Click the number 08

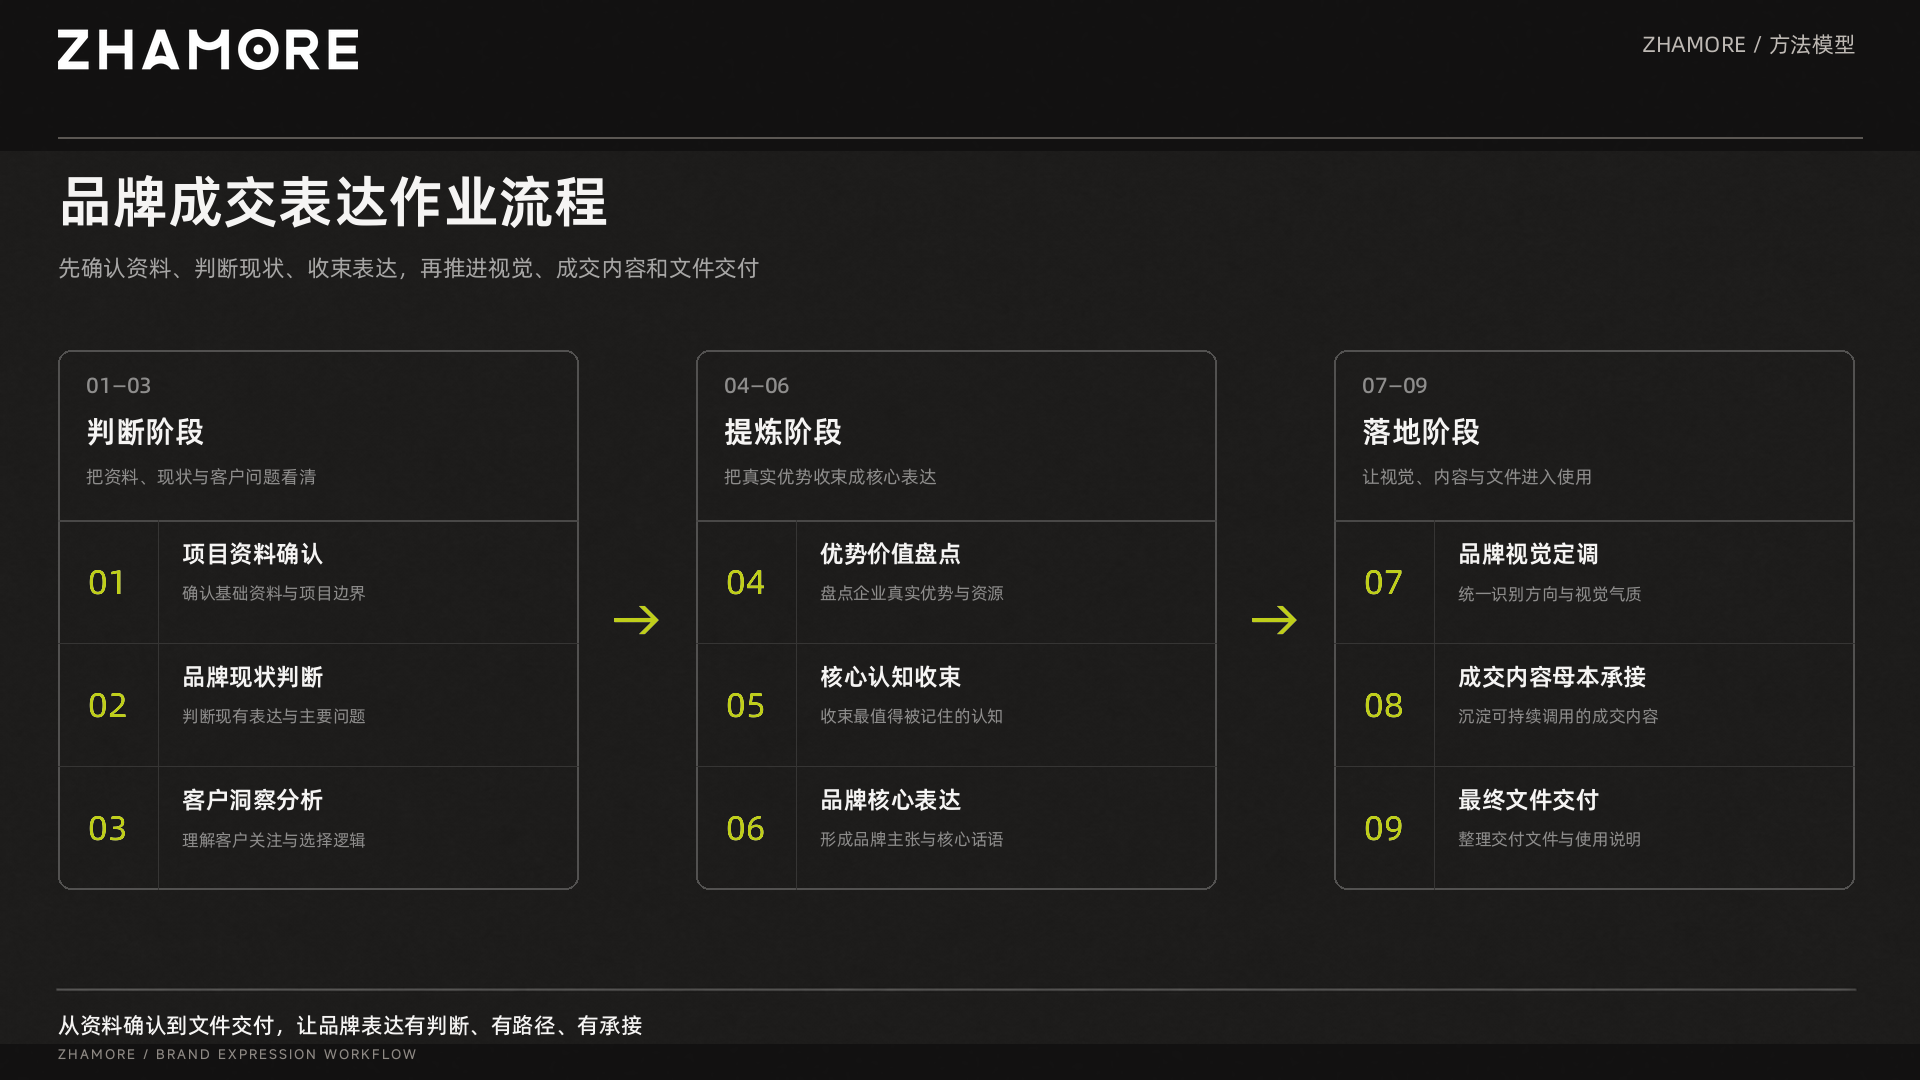coord(1383,705)
